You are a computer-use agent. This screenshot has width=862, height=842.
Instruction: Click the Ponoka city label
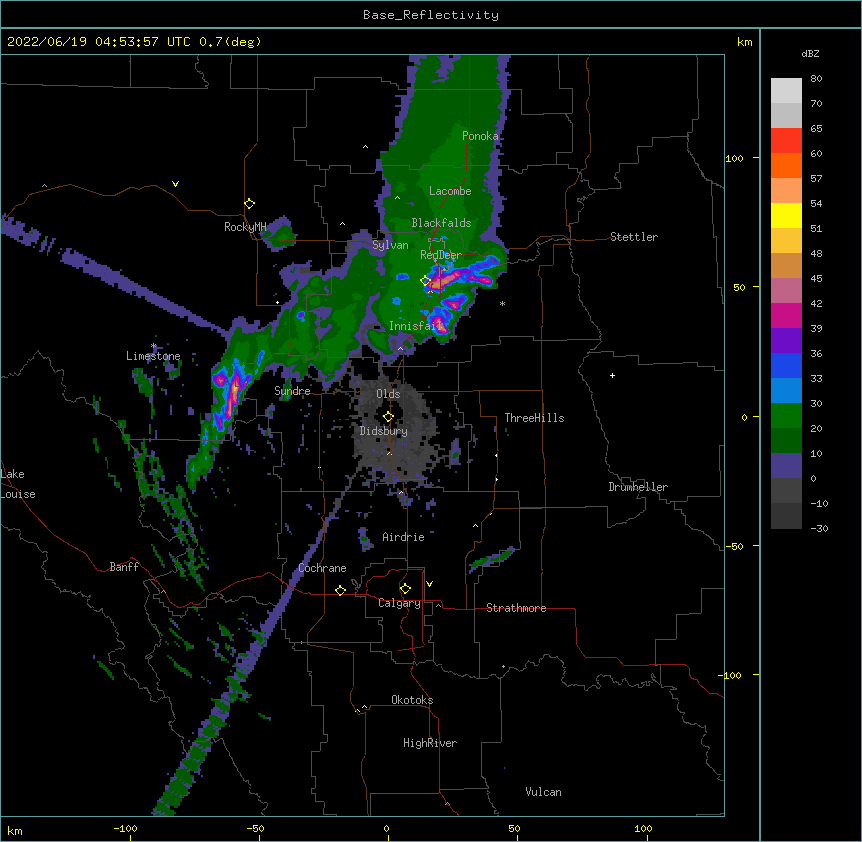[x=480, y=136]
